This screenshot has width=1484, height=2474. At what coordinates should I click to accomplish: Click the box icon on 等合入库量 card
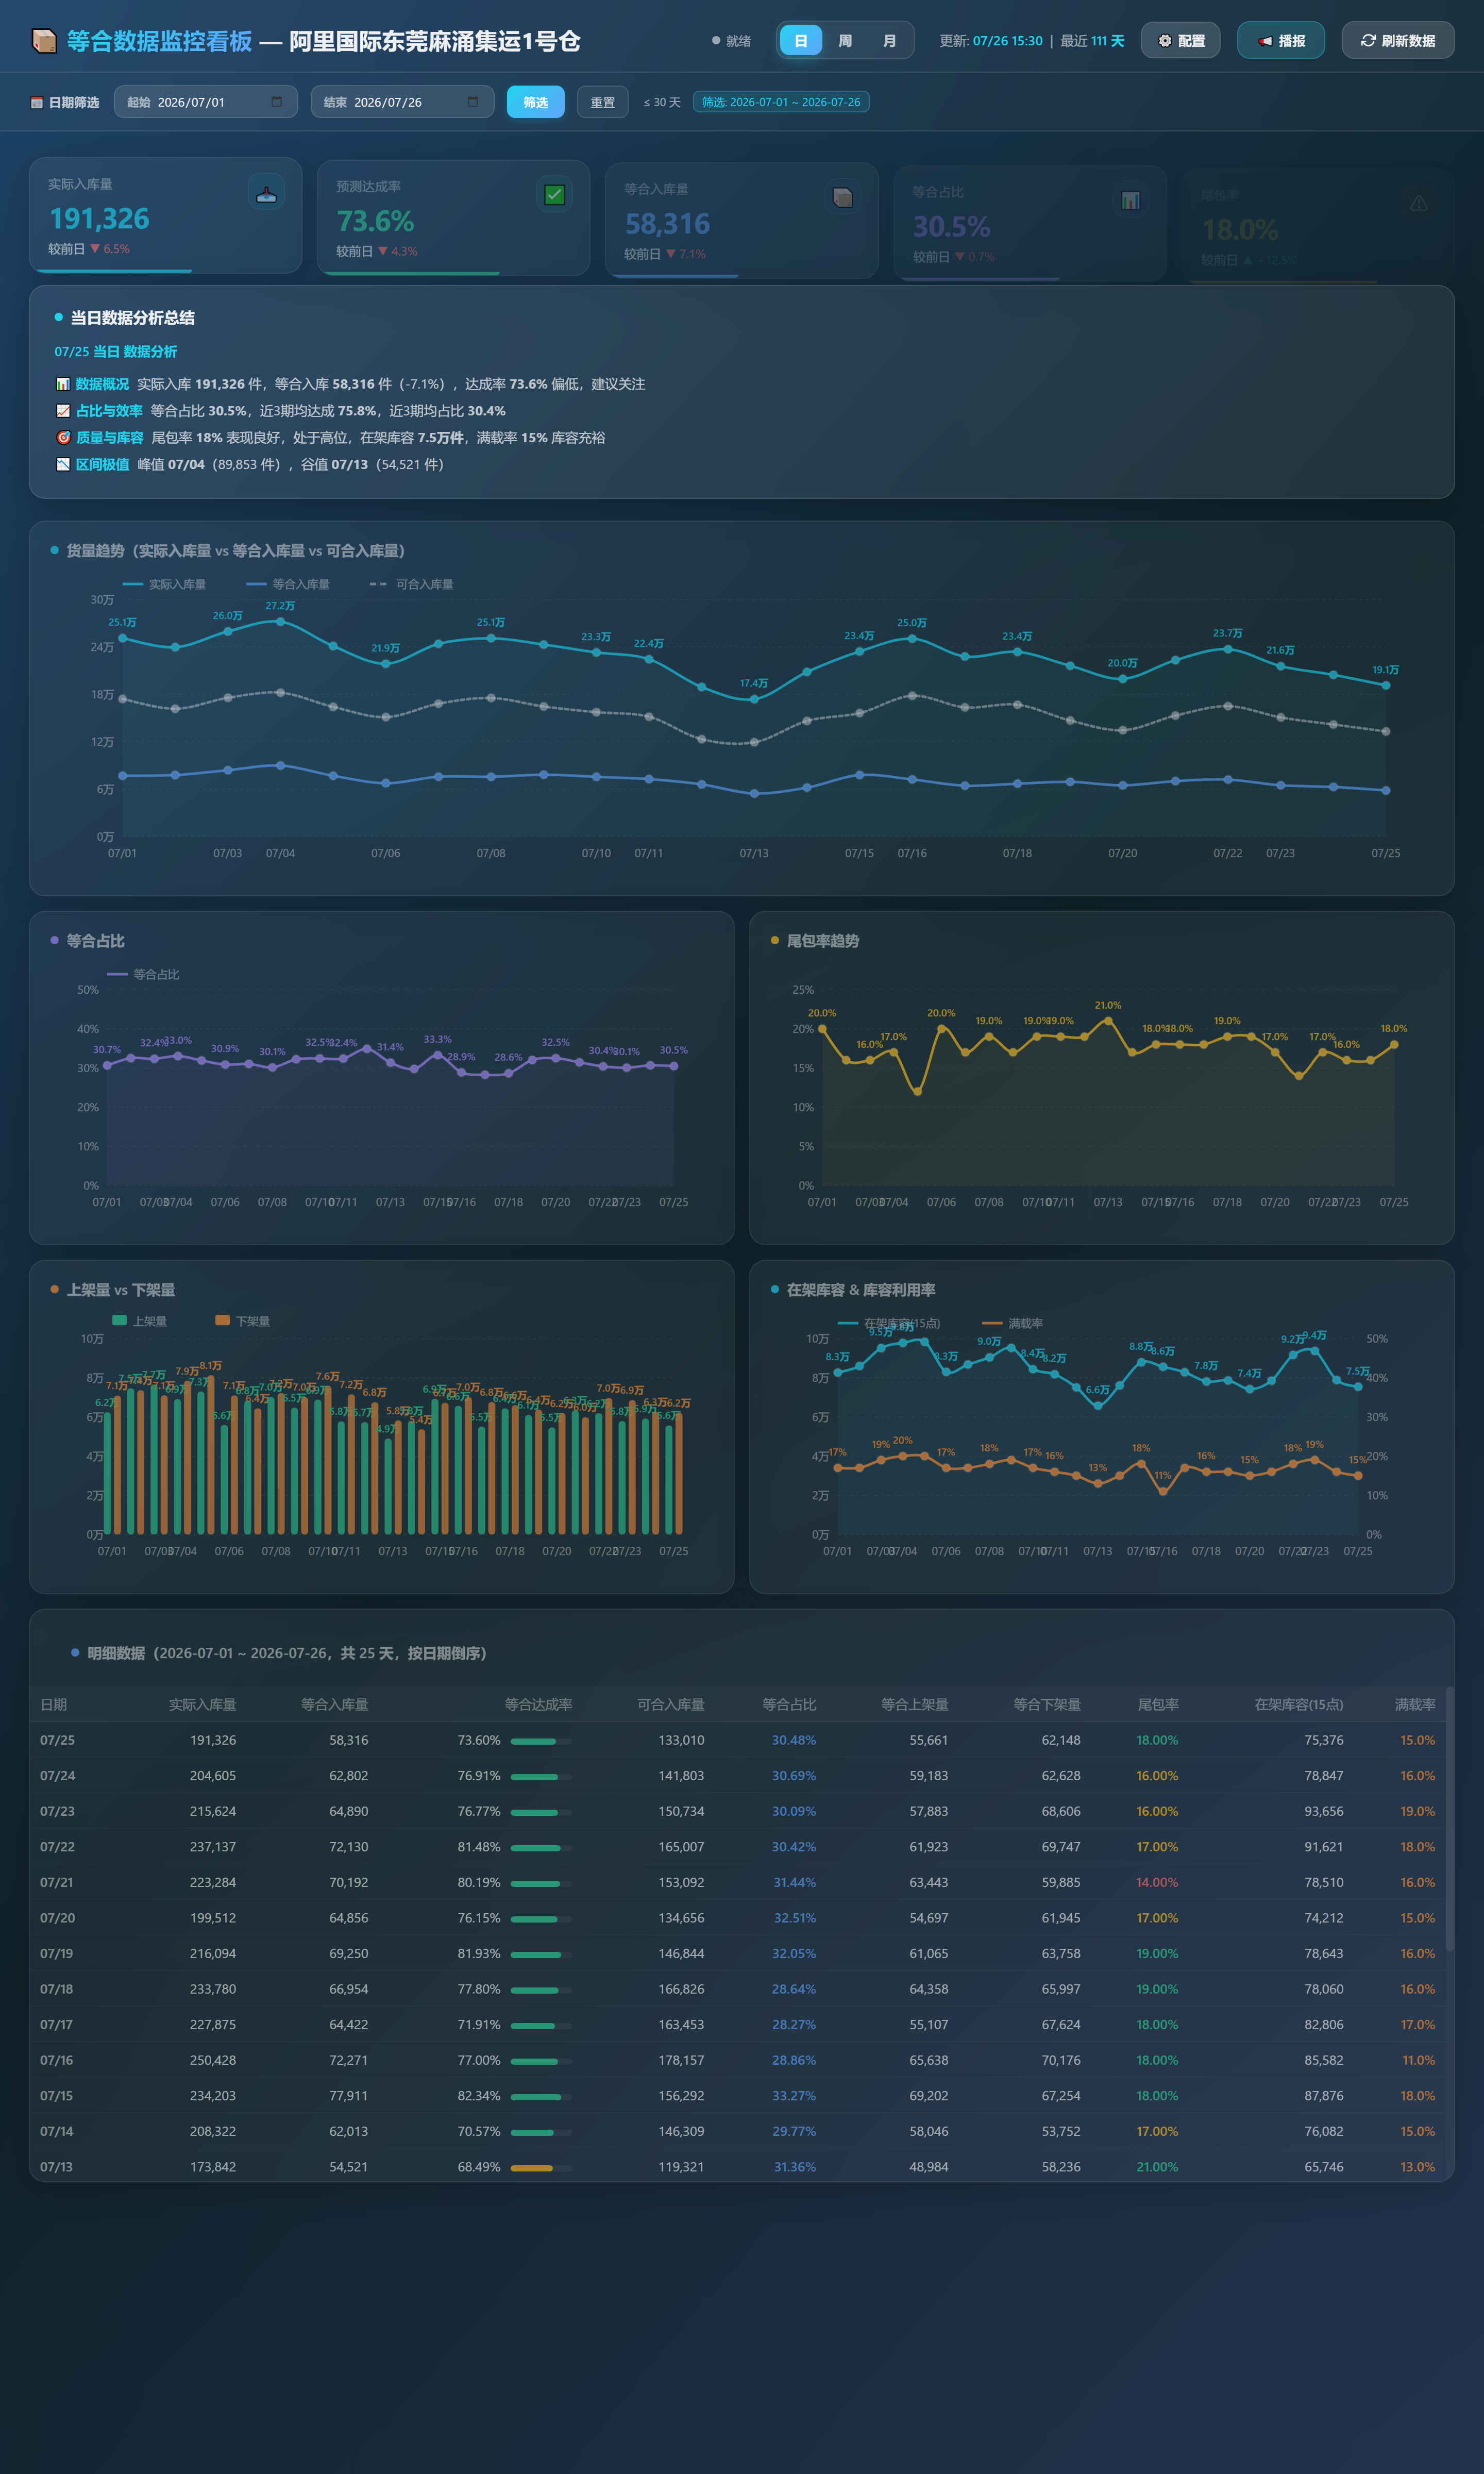[843, 197]
